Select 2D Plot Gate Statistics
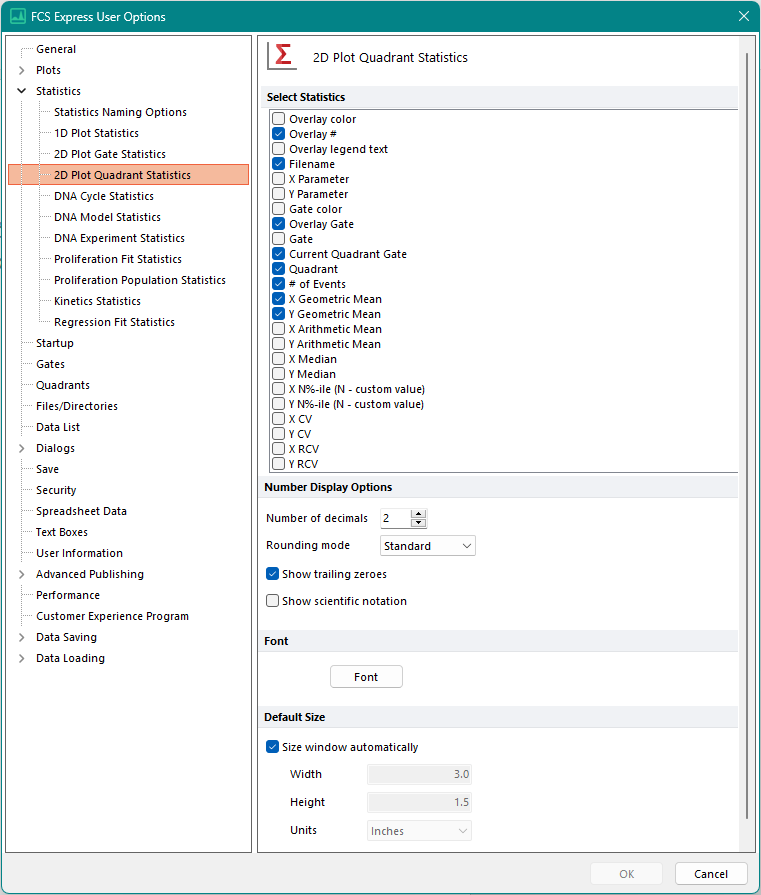Viewport: 761px width, 895px height. tap(110, 154)
